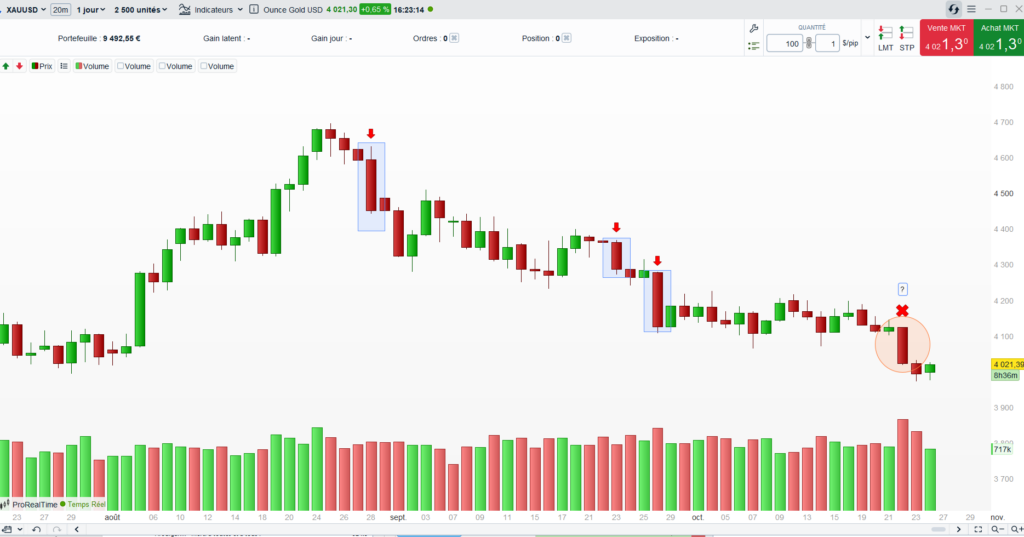
Task: Open the dropdown arrow next to save icon
Action: click(20, 530)
